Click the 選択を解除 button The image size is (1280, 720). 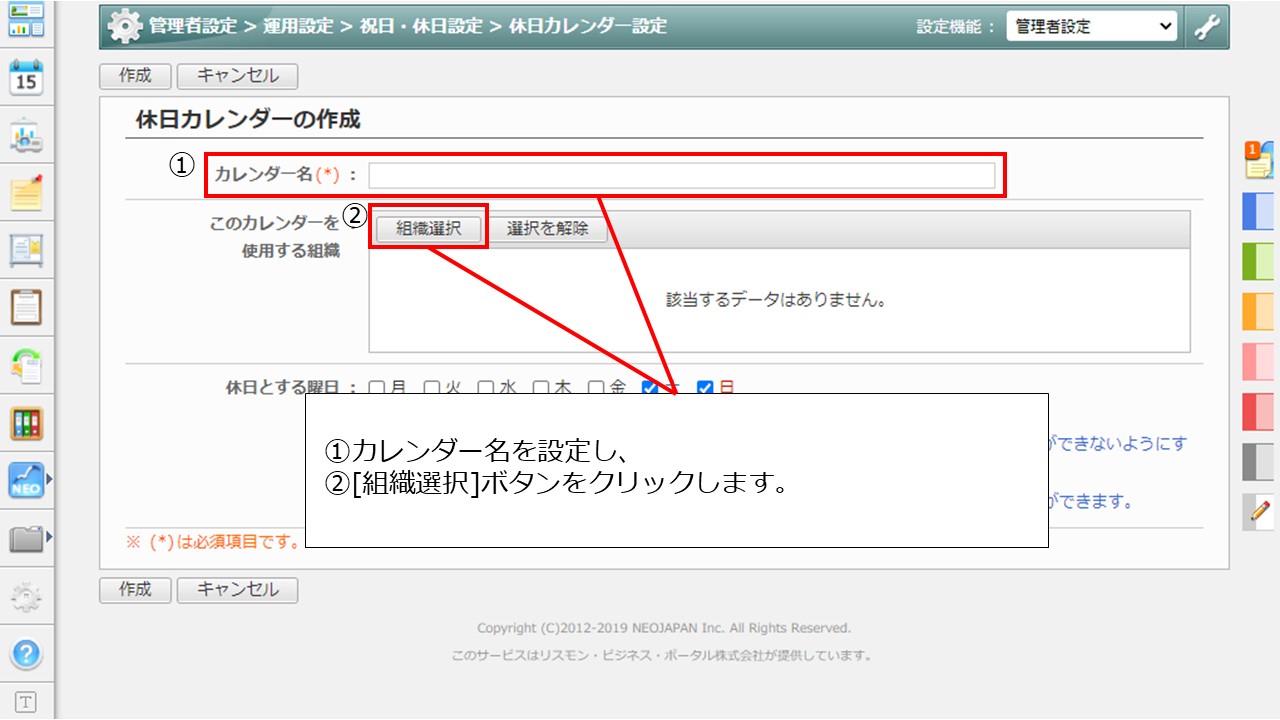click(547, 228)
